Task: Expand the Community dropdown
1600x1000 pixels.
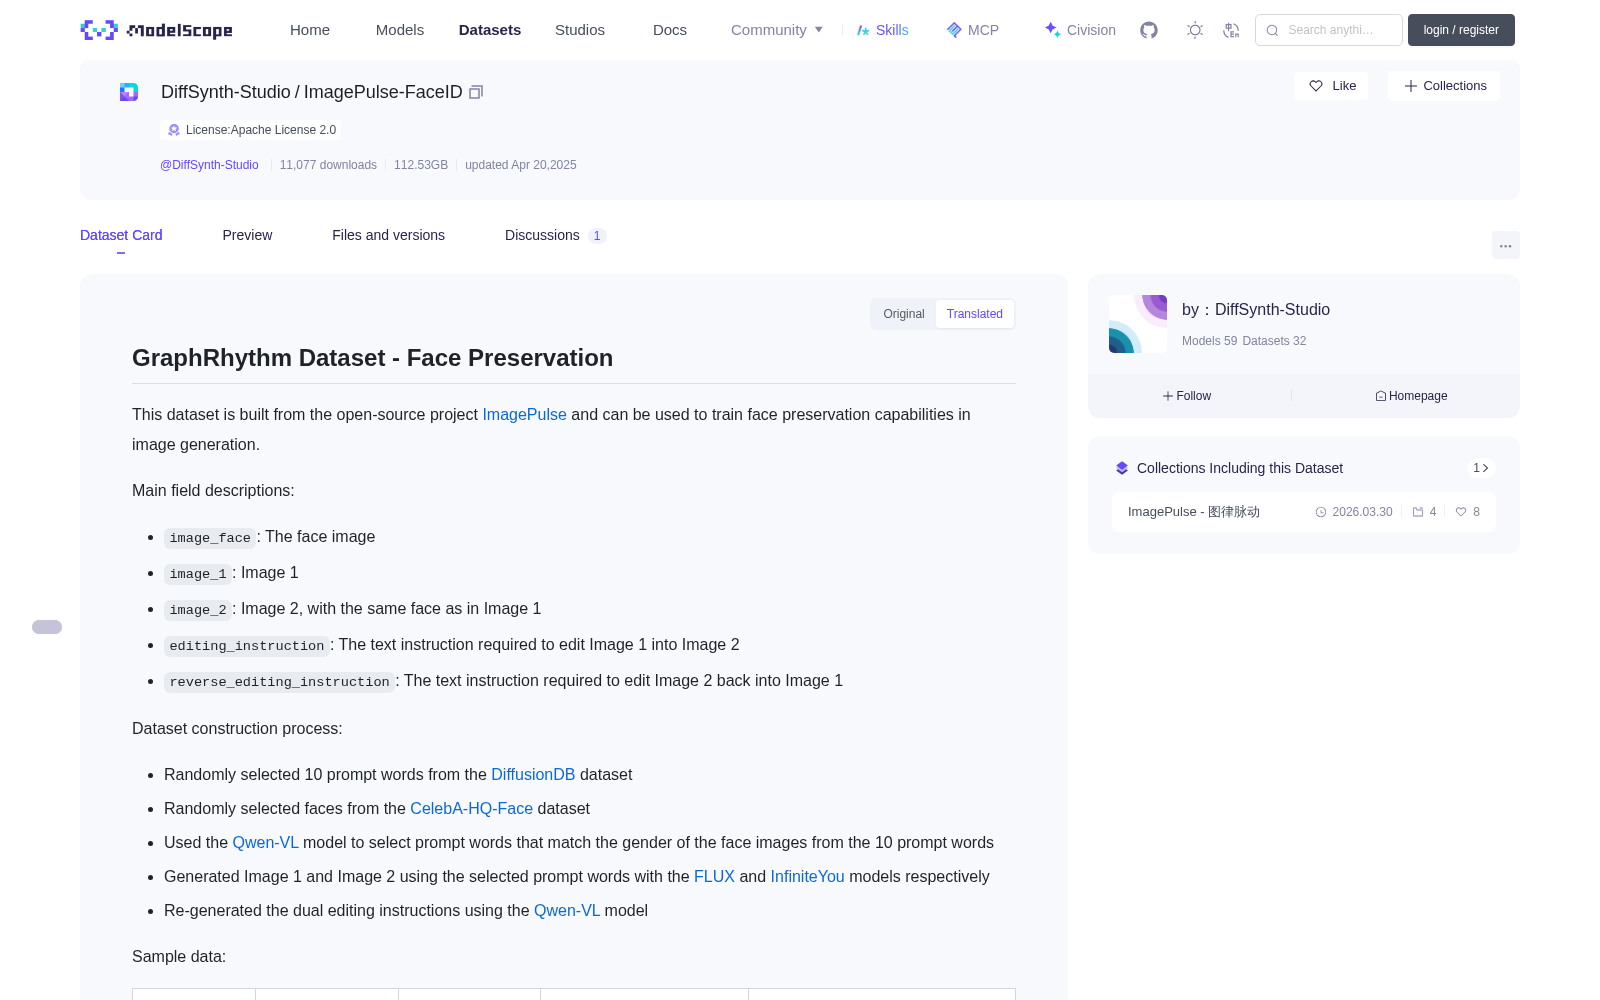Action: pyautogui.click(x=777, y=30)
